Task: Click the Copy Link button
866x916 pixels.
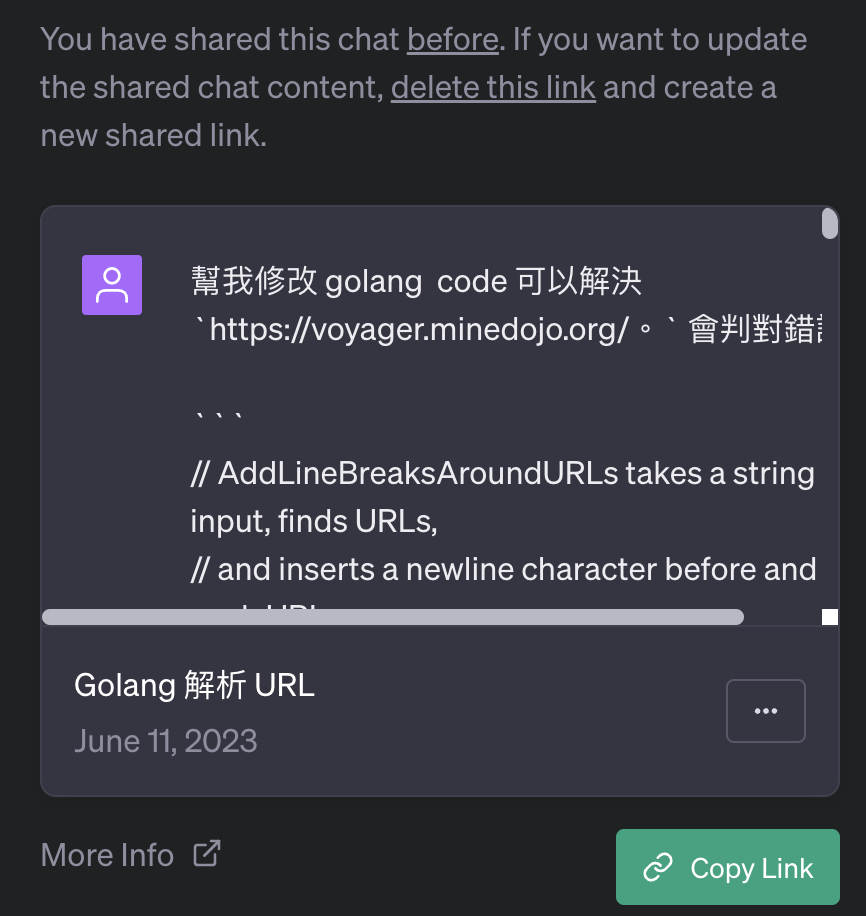Action: click(x=728, y=867)
